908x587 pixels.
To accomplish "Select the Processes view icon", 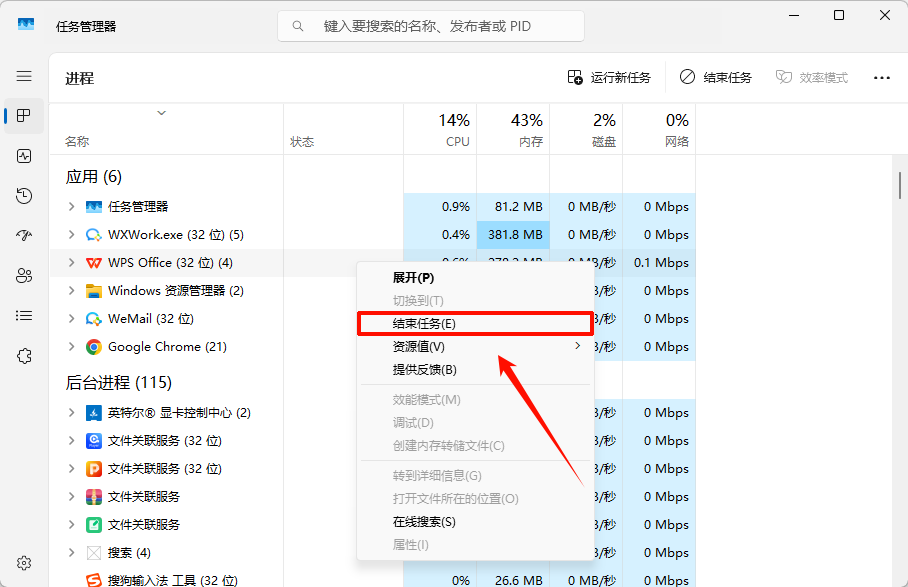I will pyautogui.click(x=24, y=115).
